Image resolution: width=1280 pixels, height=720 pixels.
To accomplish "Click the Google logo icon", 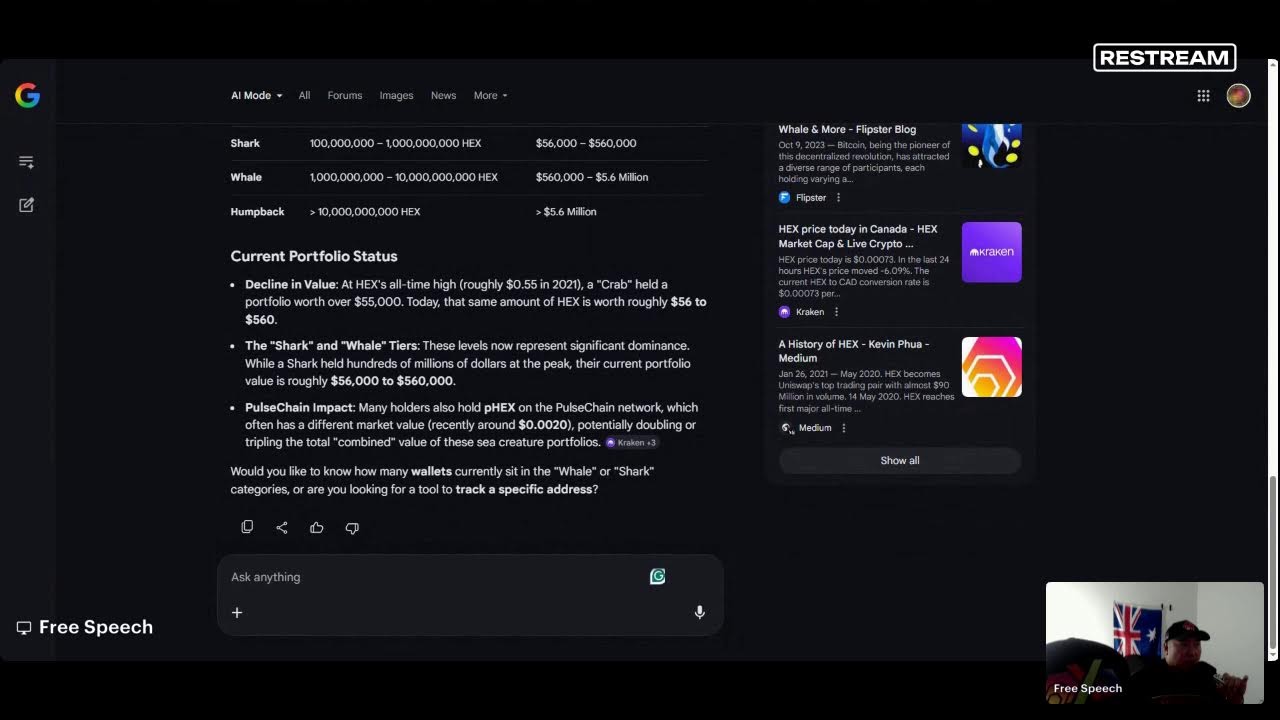I will pyautogui.click(x=27, y=95).
